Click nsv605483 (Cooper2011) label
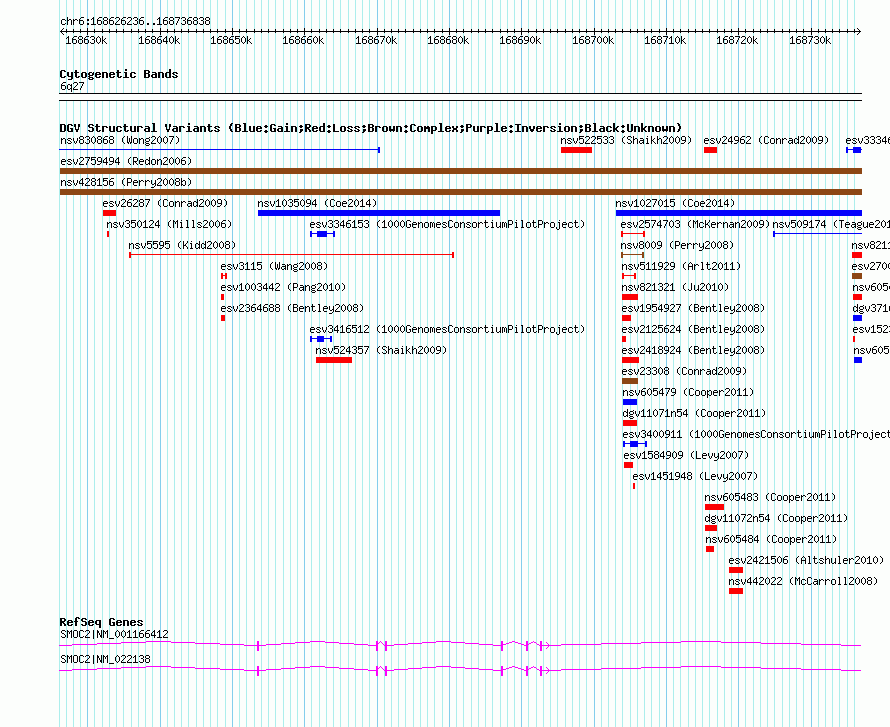The width and height of the screenshot is (890, 727). (x=770, y=497)
